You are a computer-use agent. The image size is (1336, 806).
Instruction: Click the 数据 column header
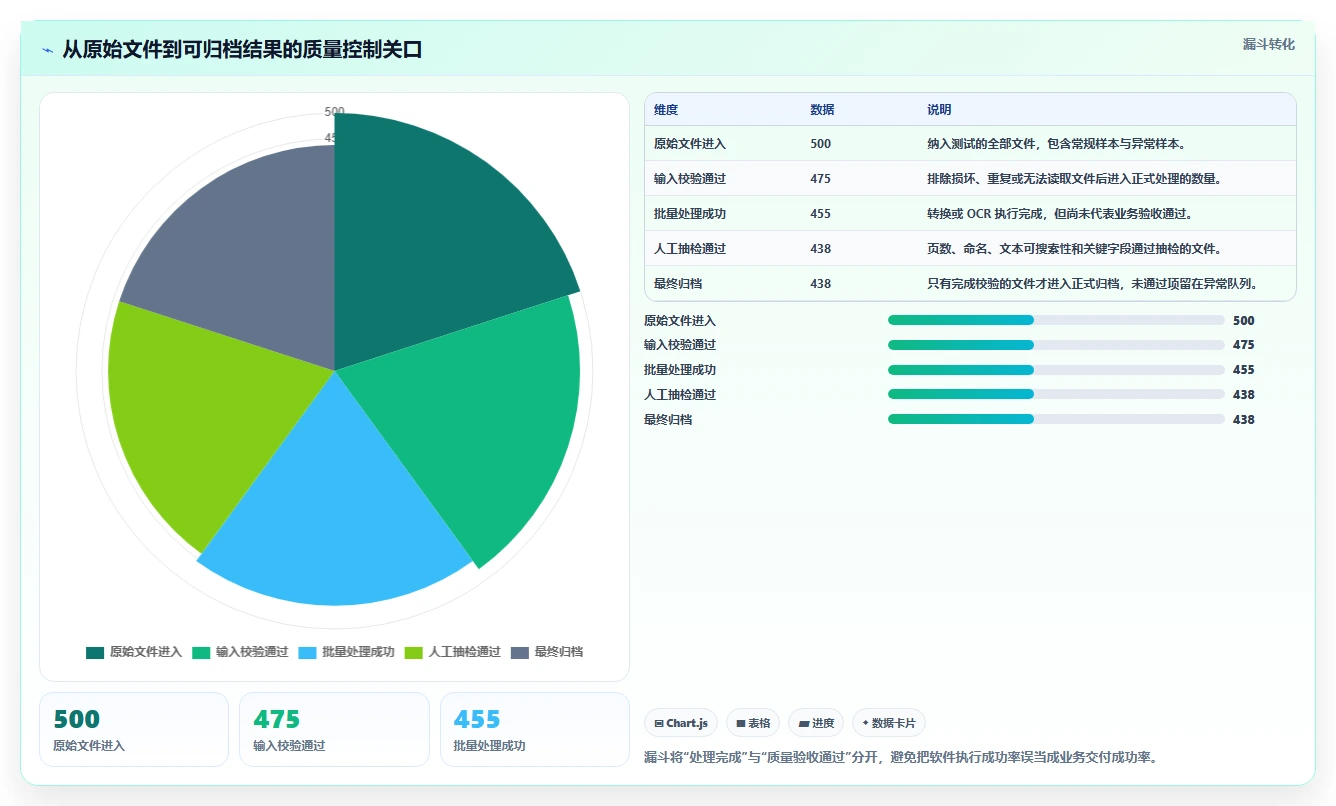click(822, 110)
